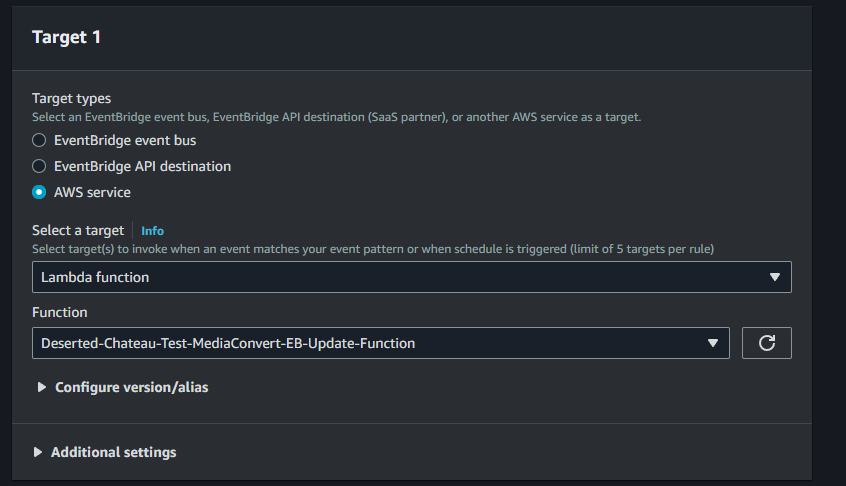Image resolution: width=846 pixels, height=486 pixels.
Task: Click triangle icon beside Configure version/alias
Action: (42, 387)
